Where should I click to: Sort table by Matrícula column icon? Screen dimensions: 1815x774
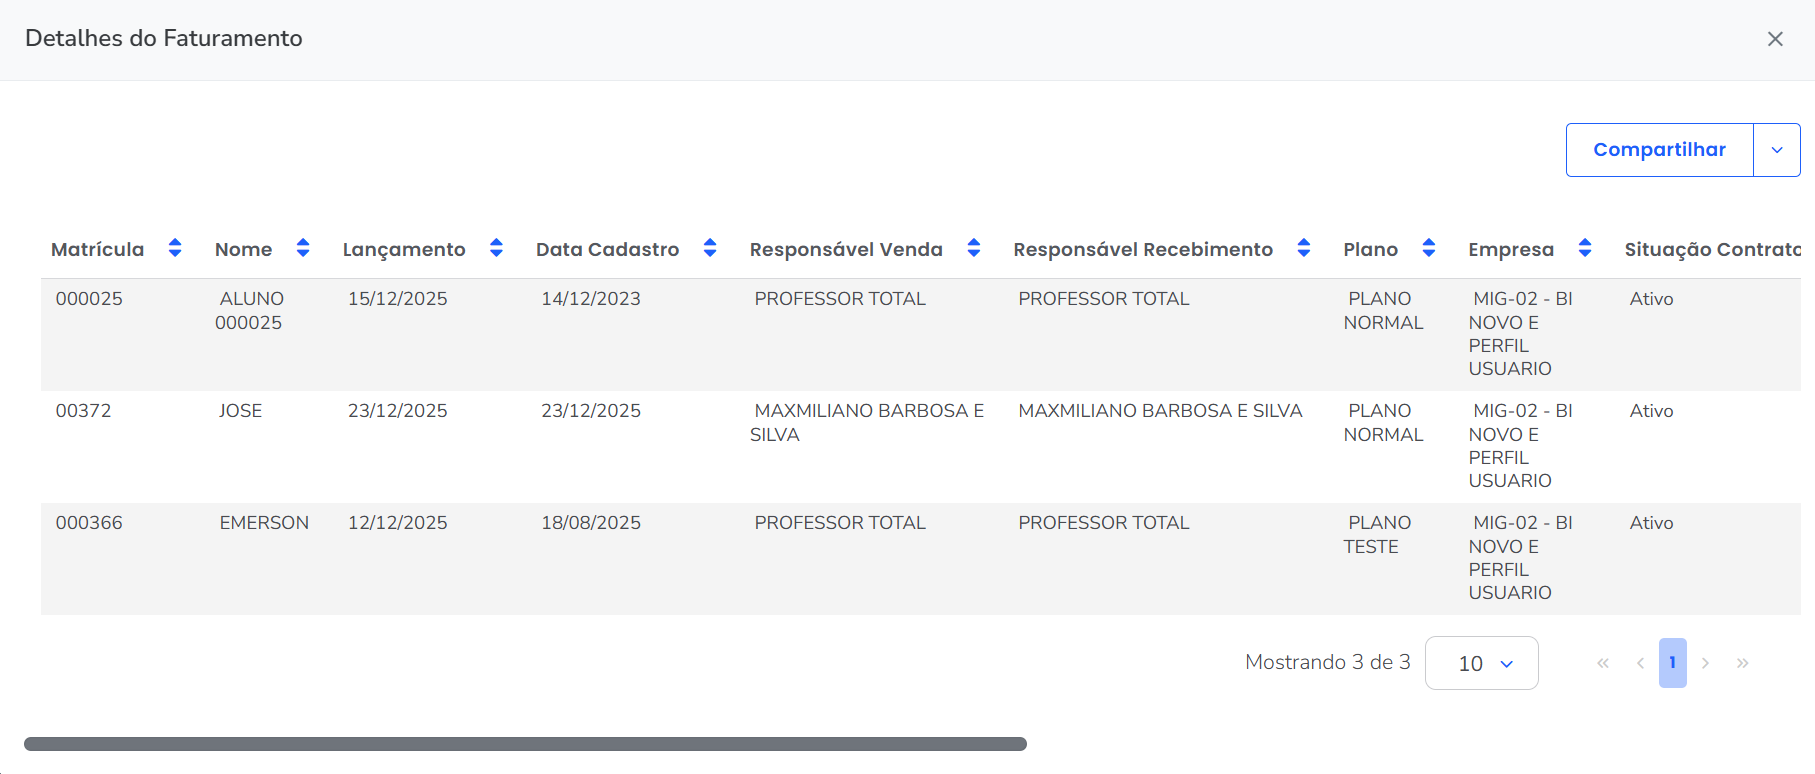tap(175, 248)
